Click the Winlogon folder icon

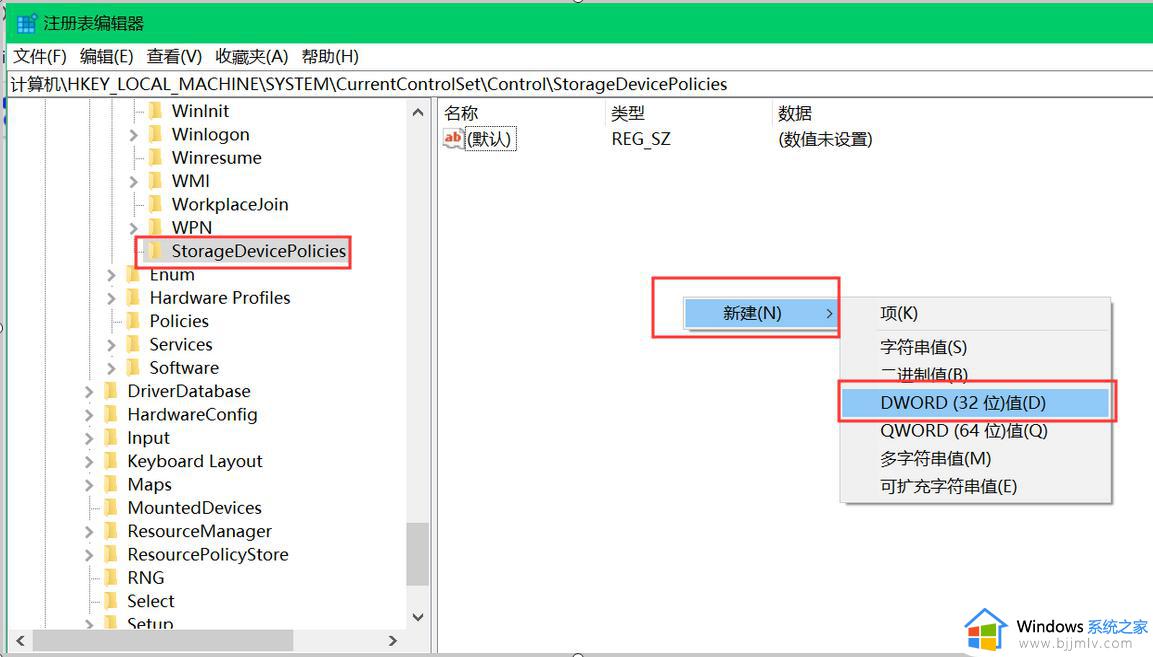pos(155,135)
